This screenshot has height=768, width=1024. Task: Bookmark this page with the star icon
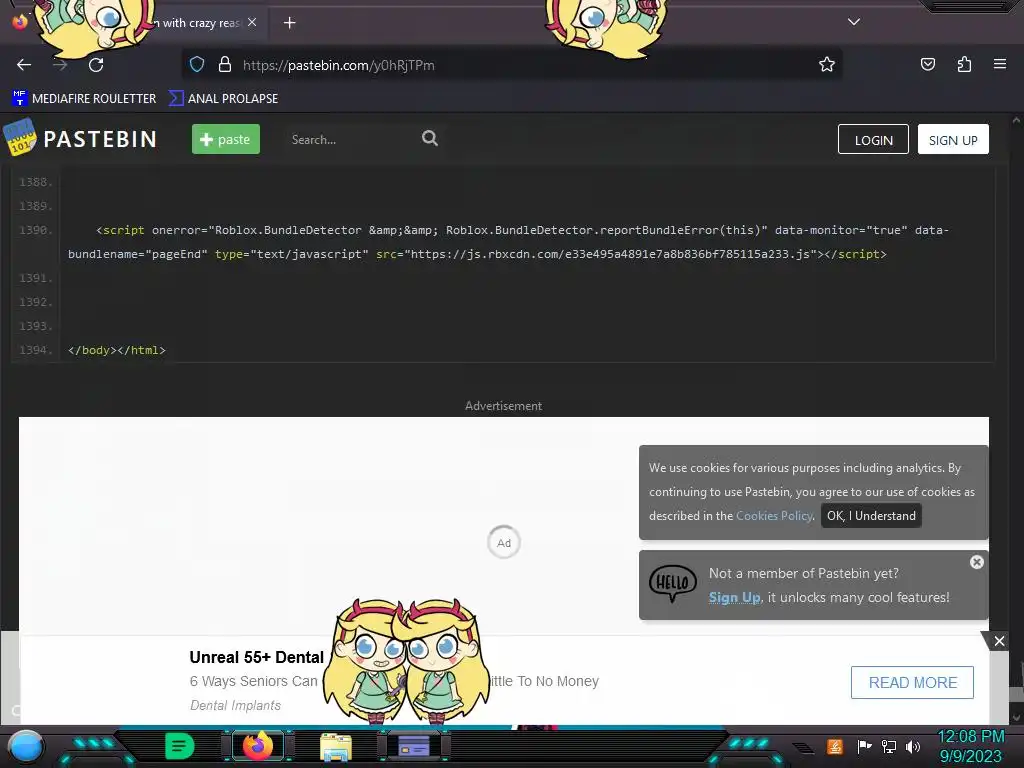[x=827, y=65]
